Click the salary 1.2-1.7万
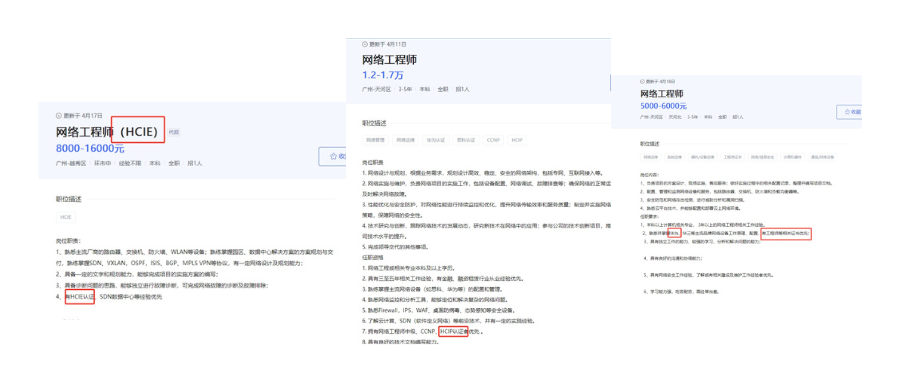Image resolution: width=900 pixels, height=383 pixels. click(x=383, y=75)
